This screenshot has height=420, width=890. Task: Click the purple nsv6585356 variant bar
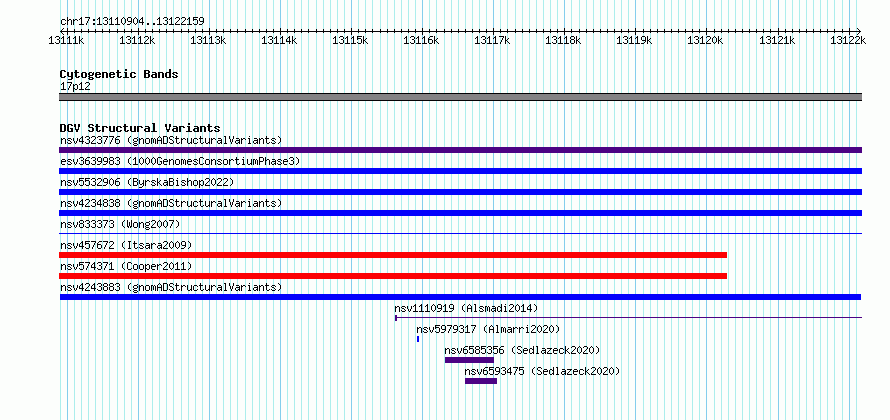(x=469, y=360)
